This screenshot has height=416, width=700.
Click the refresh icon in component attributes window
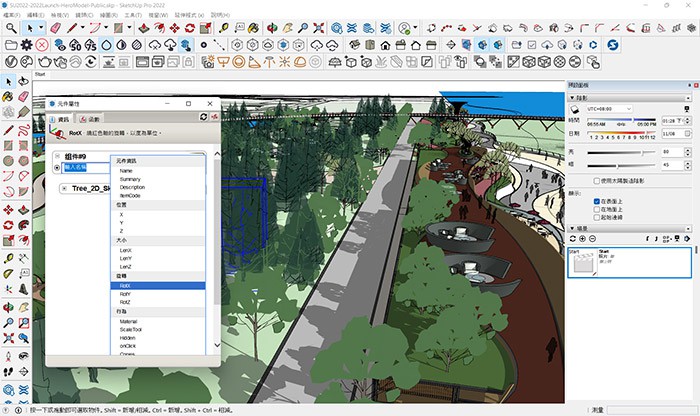pos(203,118)
